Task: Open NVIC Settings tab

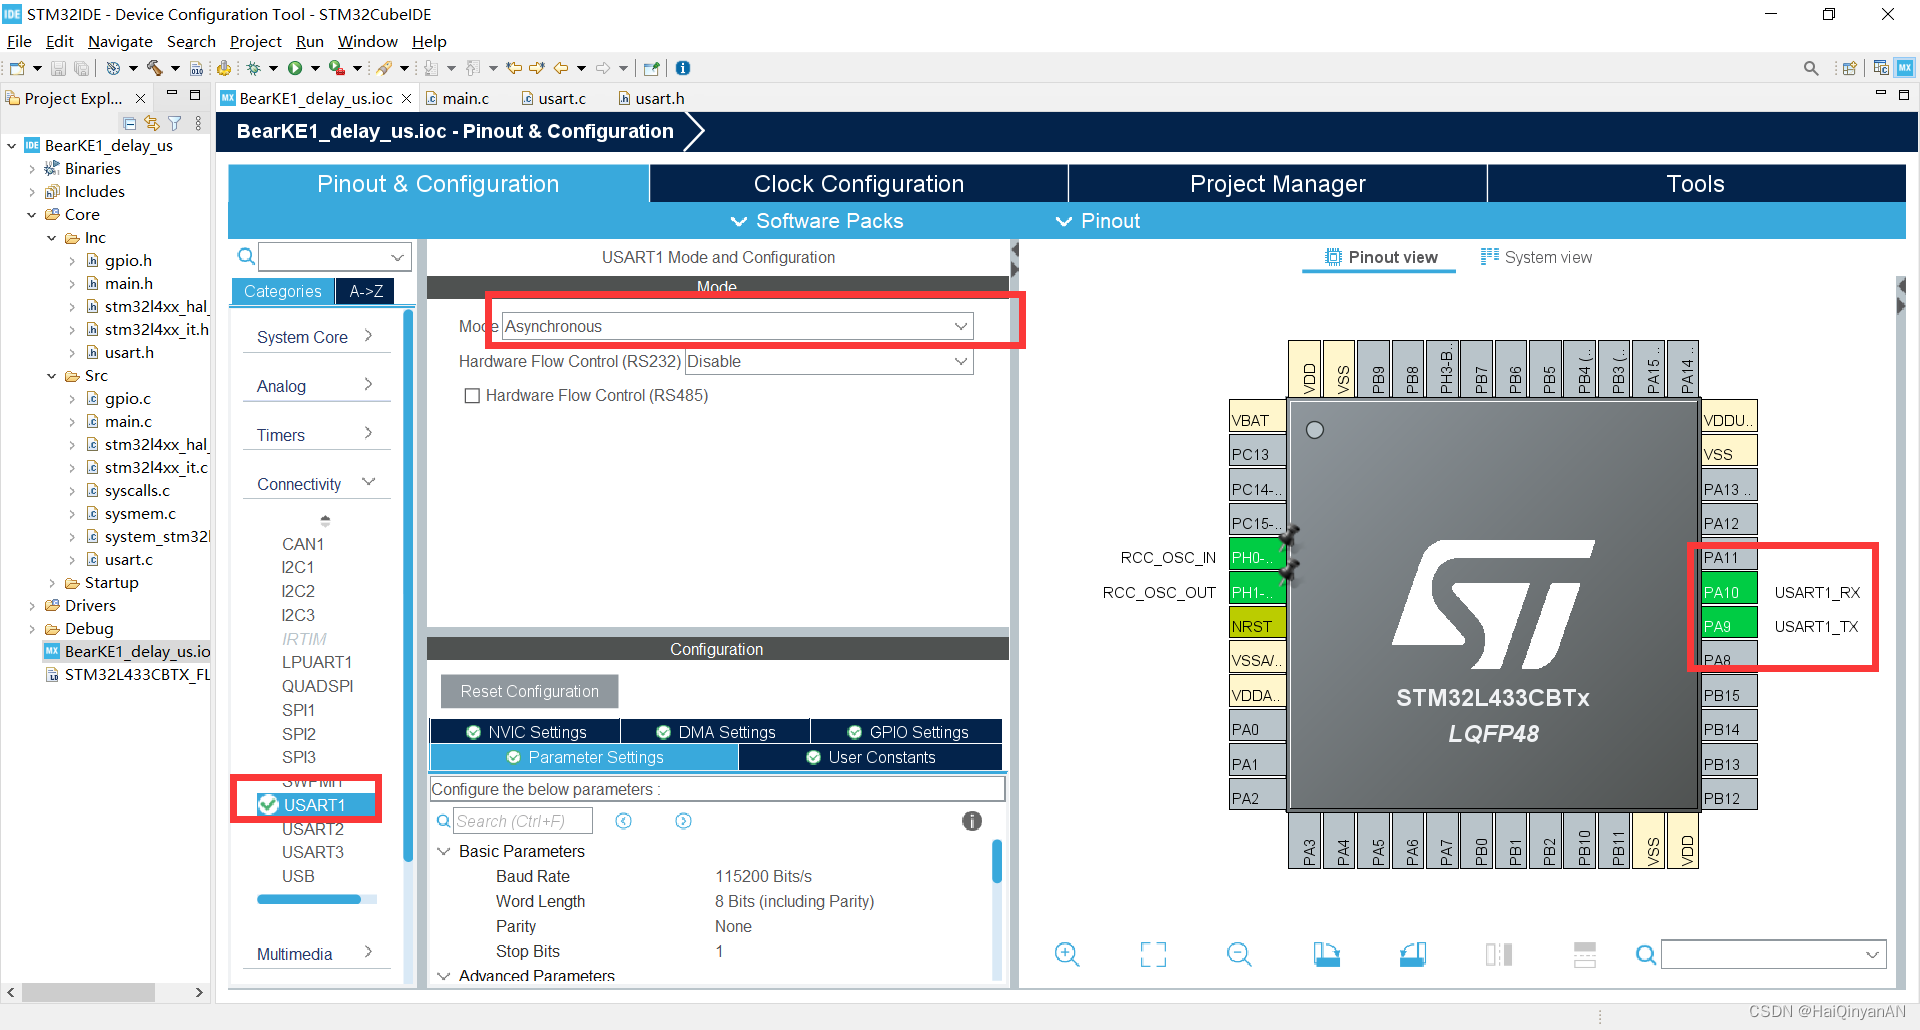Action: pos(526,732)
